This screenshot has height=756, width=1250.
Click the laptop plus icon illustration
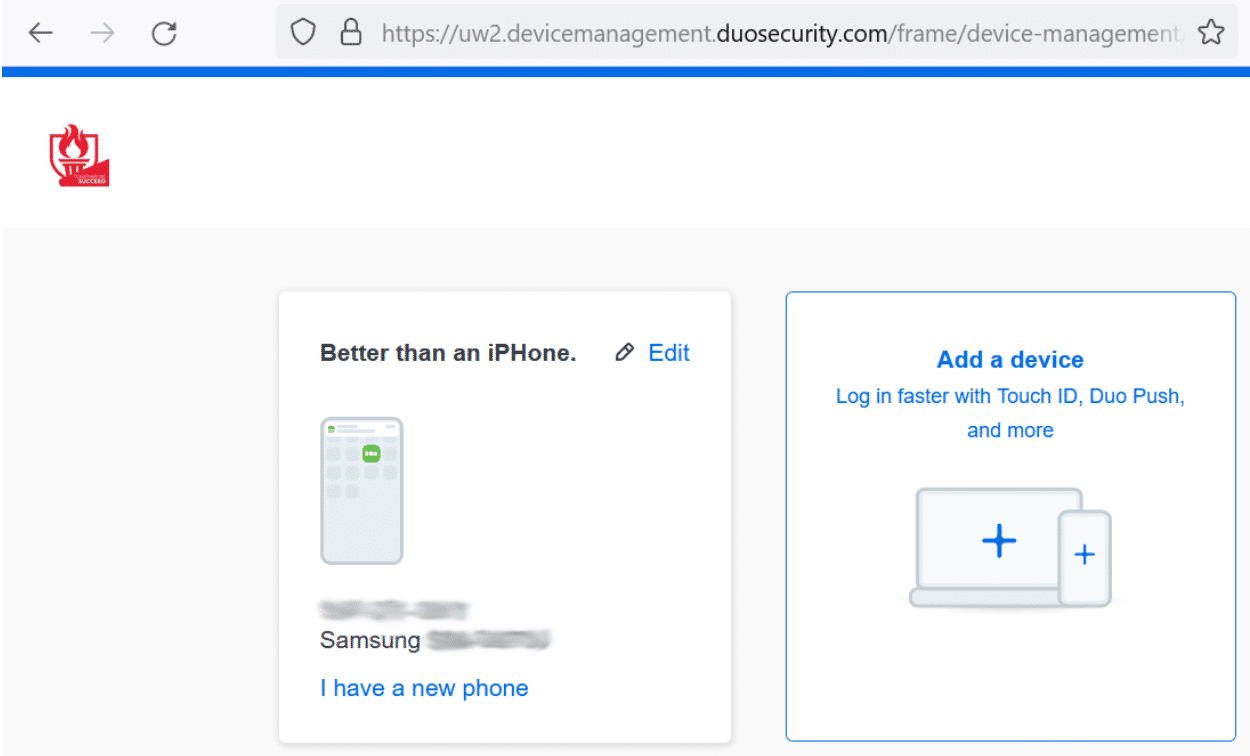(997, 541)
